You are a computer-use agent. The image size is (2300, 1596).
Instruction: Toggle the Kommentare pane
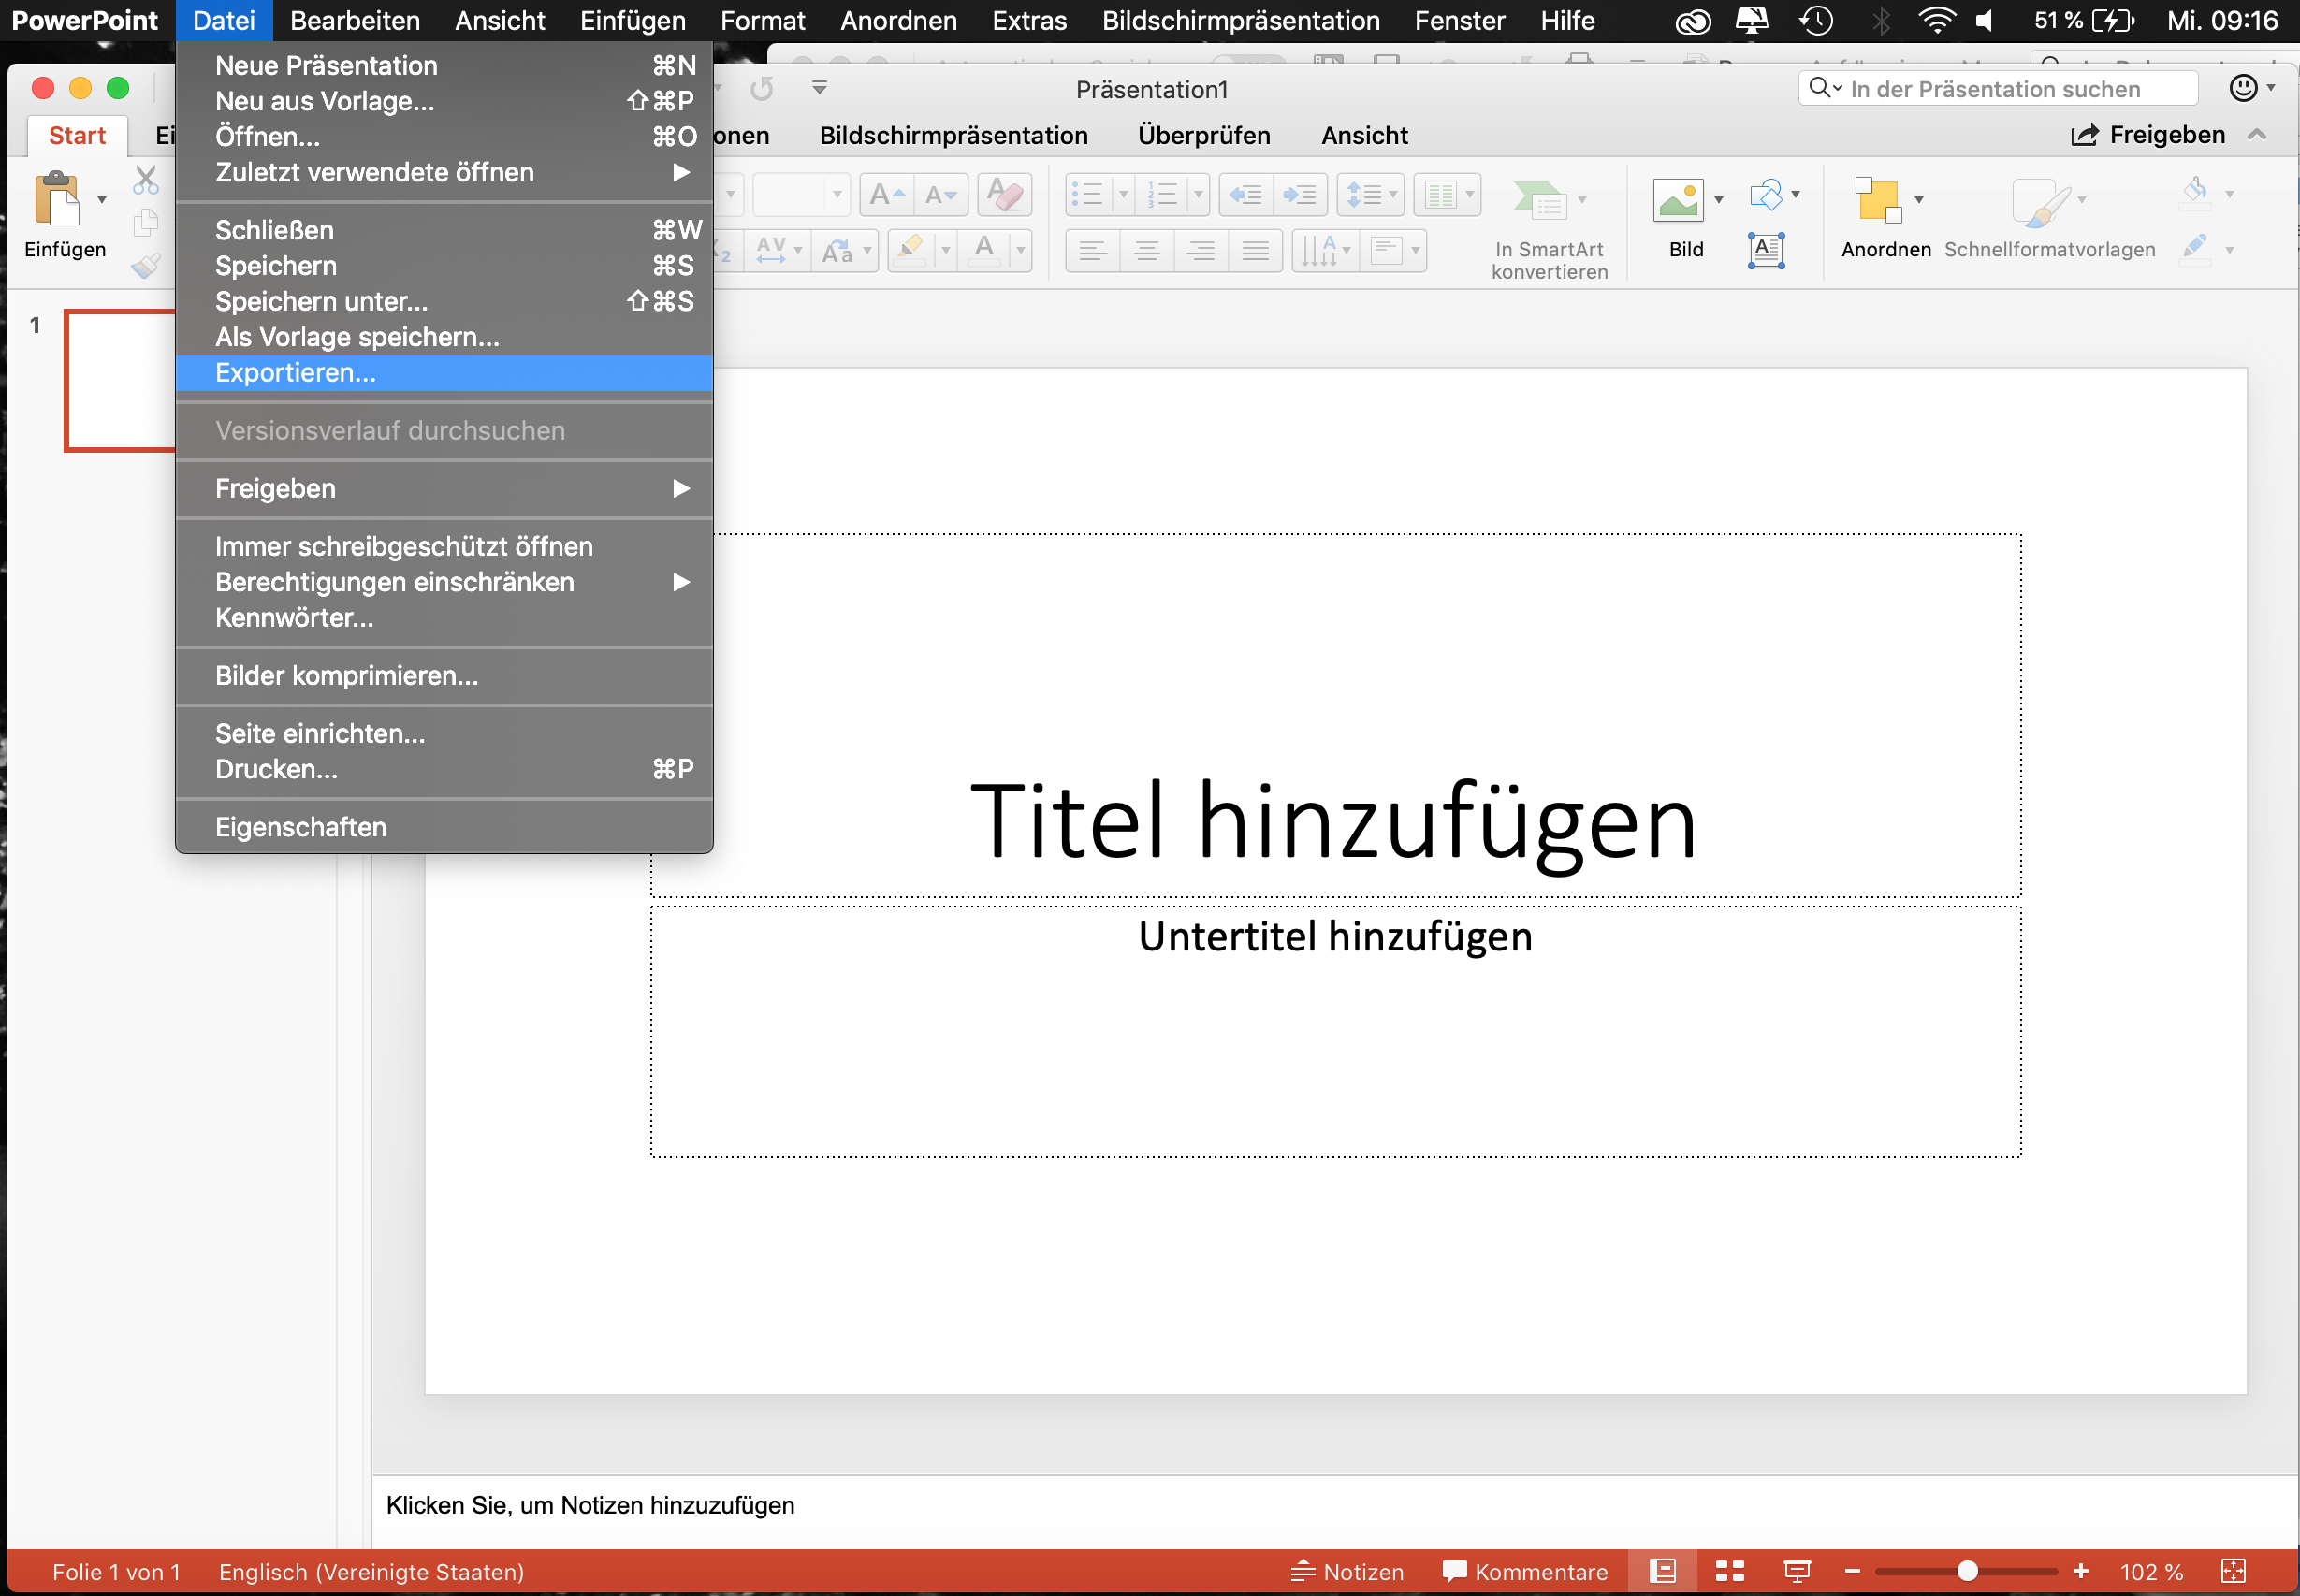[x=1524, y=1571]
